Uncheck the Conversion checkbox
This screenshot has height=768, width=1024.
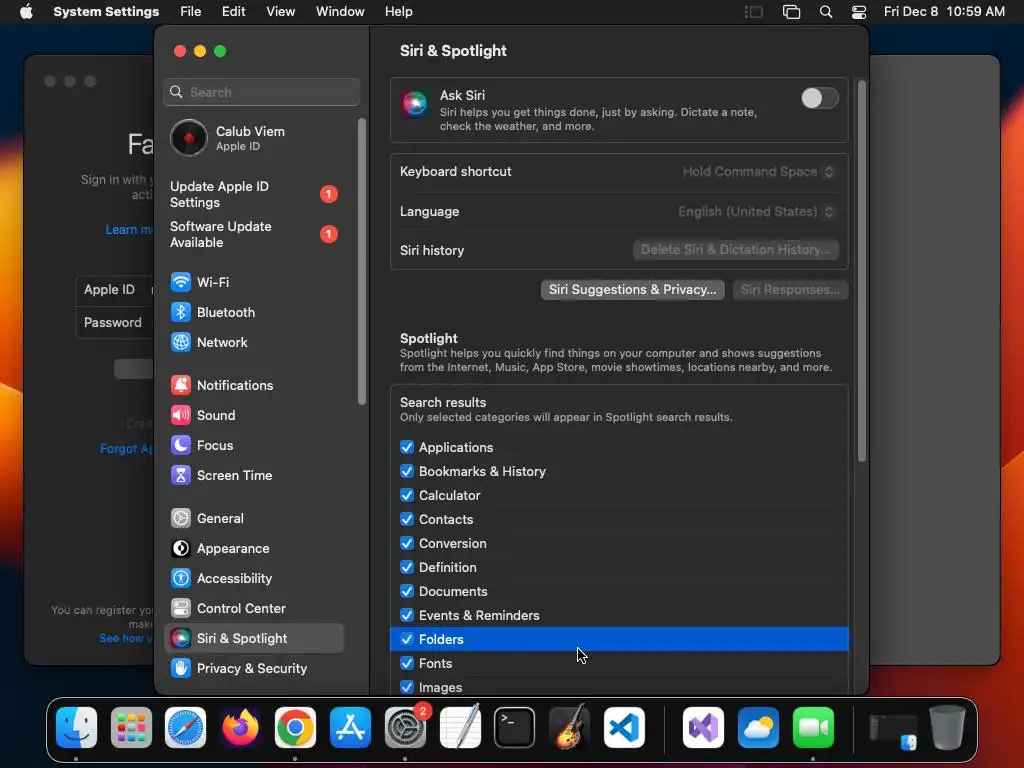407,543
